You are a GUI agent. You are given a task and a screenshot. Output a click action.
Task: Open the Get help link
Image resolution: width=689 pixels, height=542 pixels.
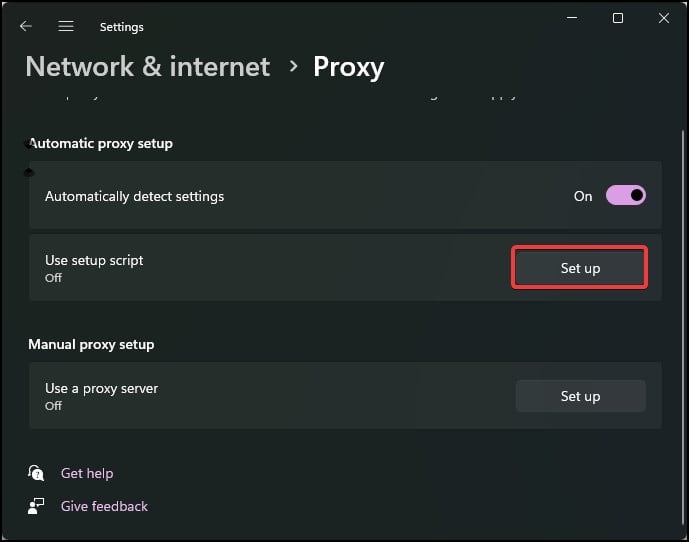click(x=87, y=473)
